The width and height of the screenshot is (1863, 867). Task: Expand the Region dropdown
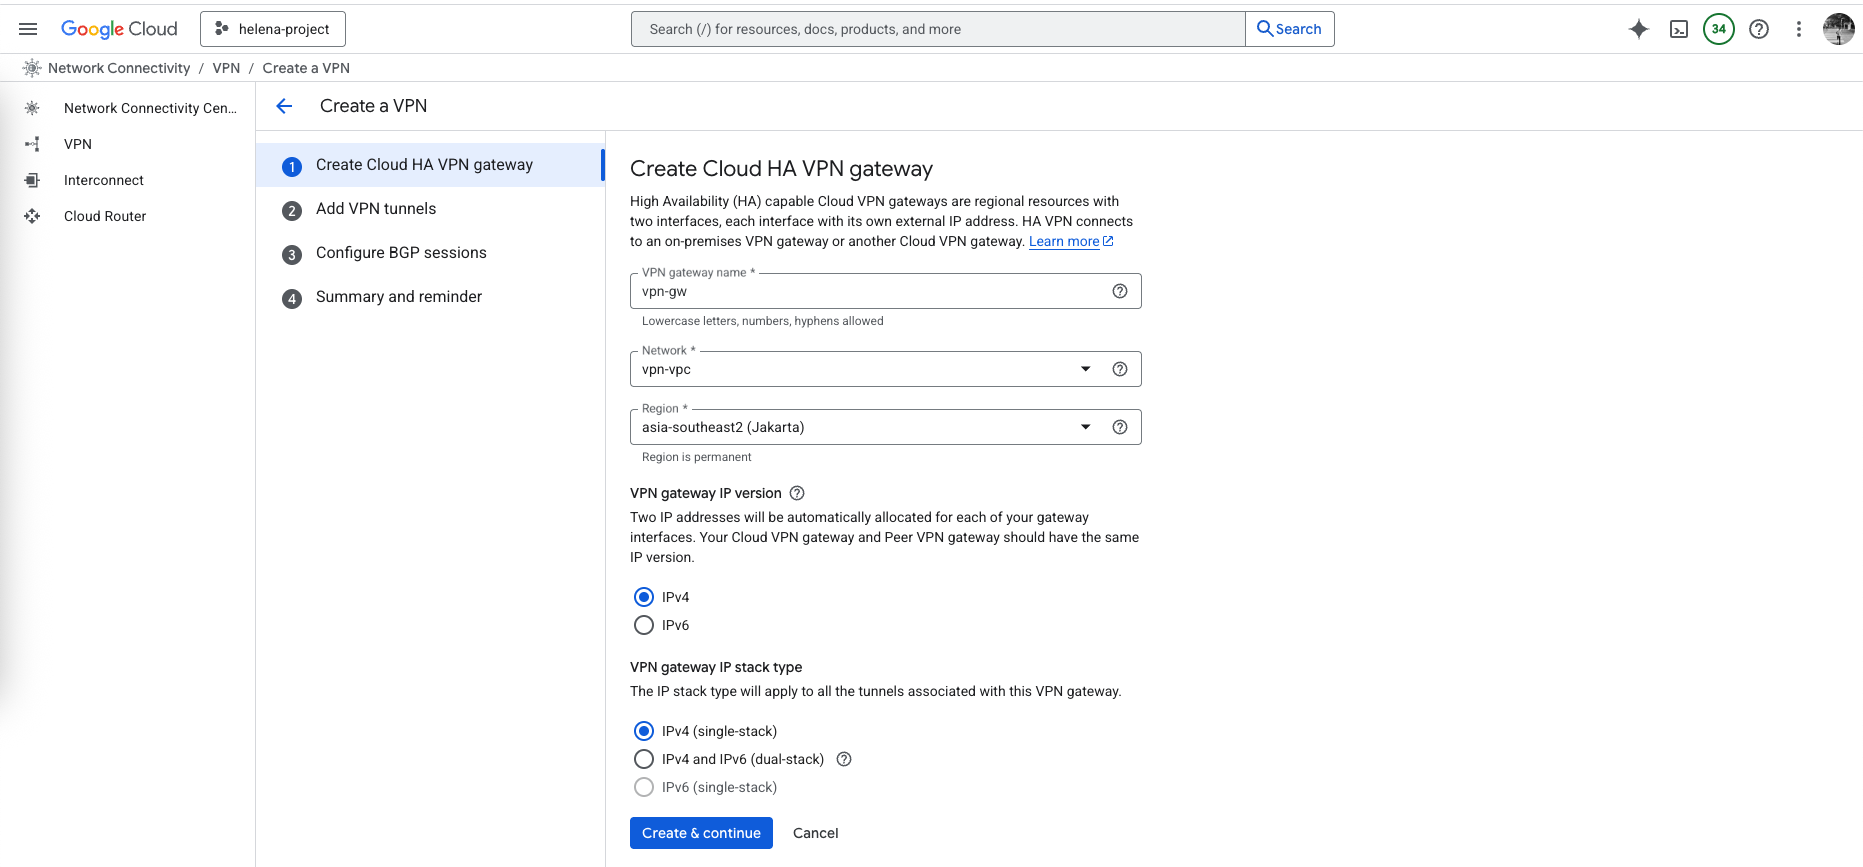pos(1085,427)
